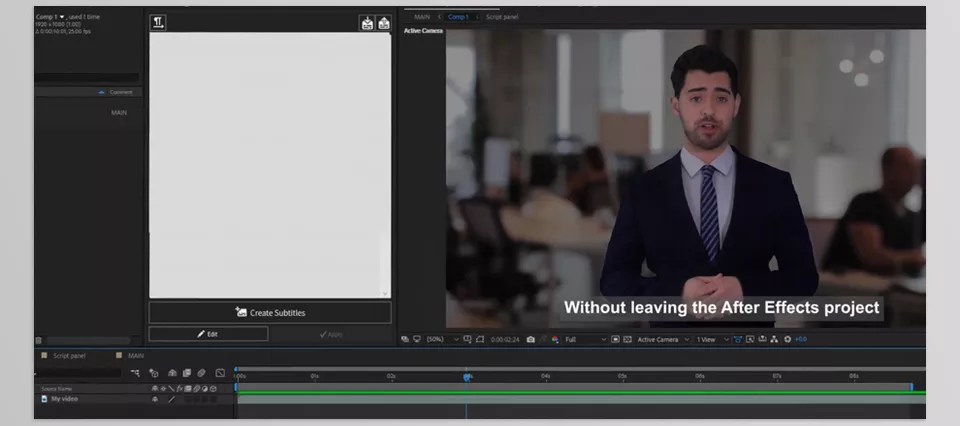Click the text direction paragraph icon
Viewport: 960px width, 426px height.
pyautogui.click(x=158, y=23)
